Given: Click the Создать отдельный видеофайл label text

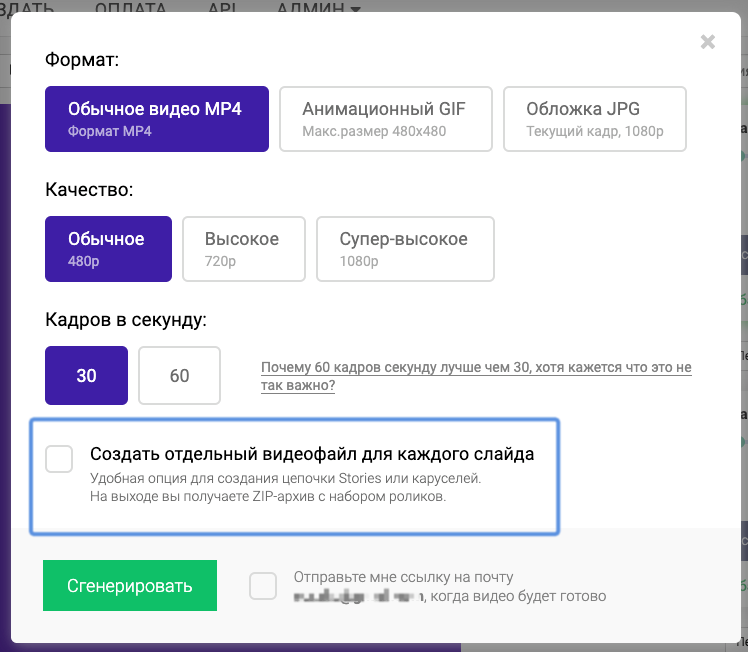Looking at the screenshot, I should (312, 454).
